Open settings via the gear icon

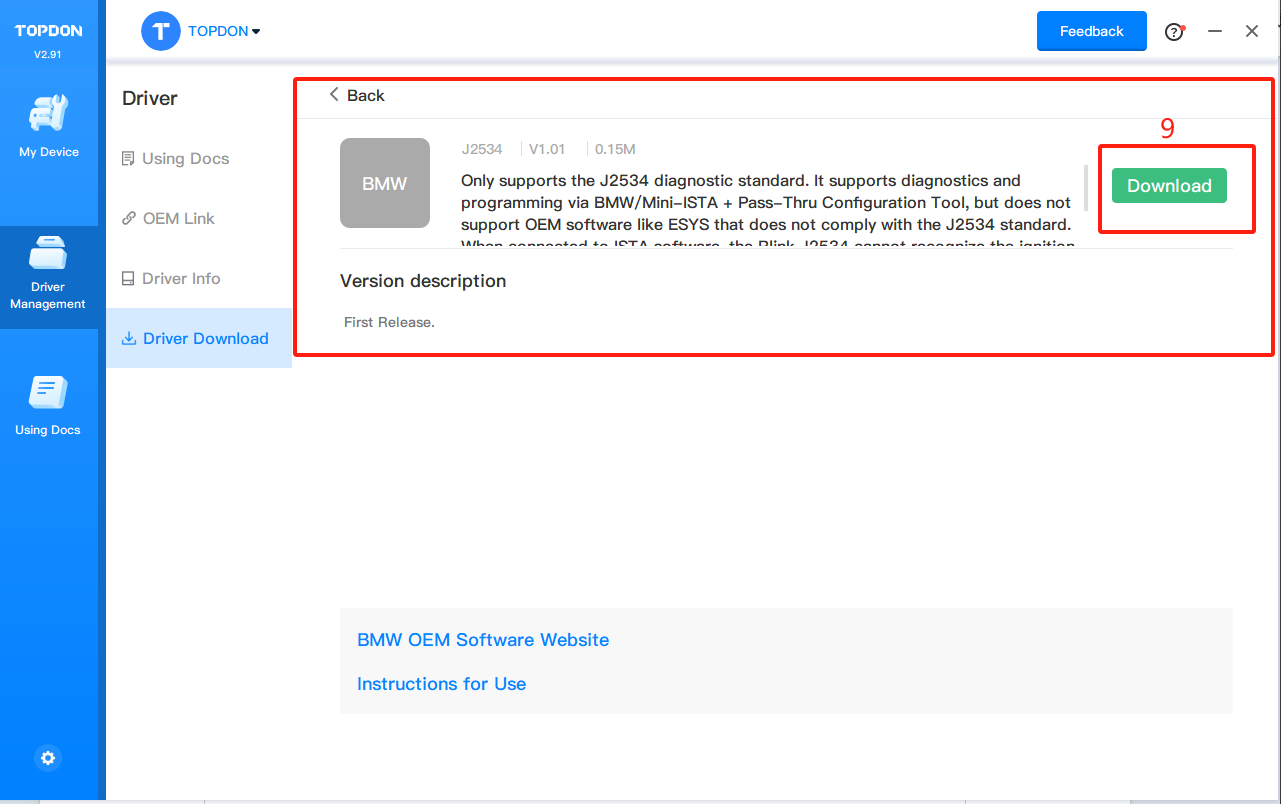click(48, 758)
